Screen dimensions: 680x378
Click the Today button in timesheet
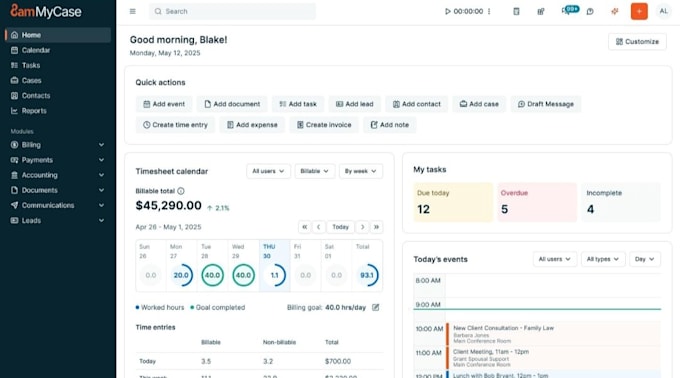coord(340,227)
